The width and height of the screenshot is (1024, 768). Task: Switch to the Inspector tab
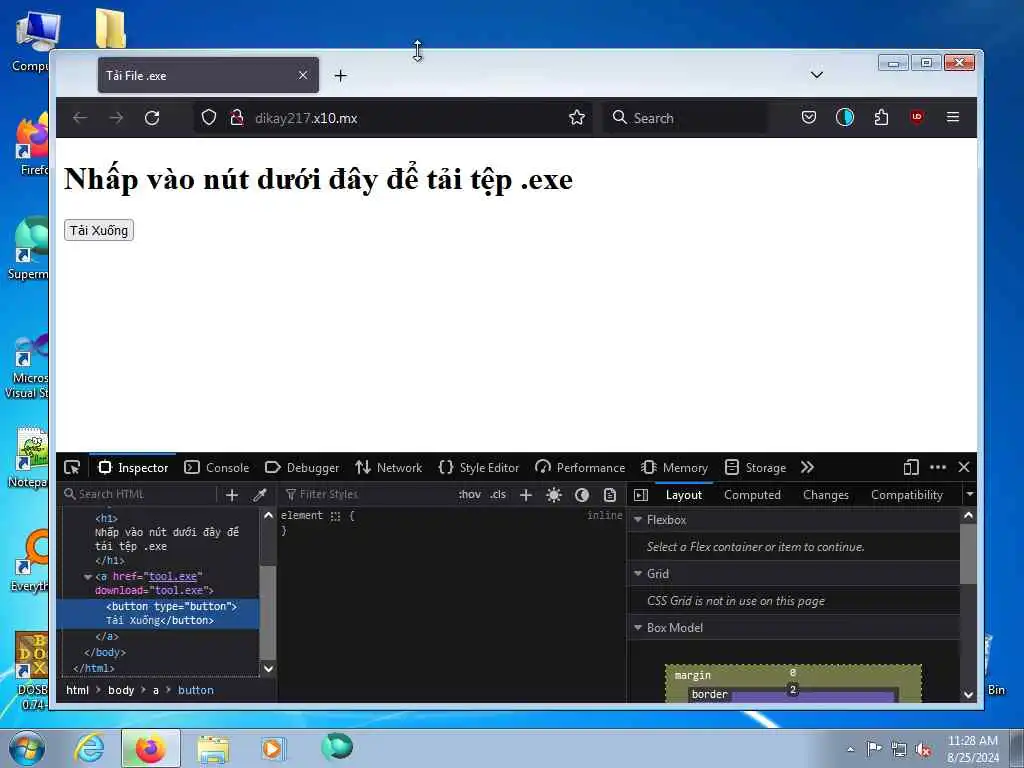[133, 468]
